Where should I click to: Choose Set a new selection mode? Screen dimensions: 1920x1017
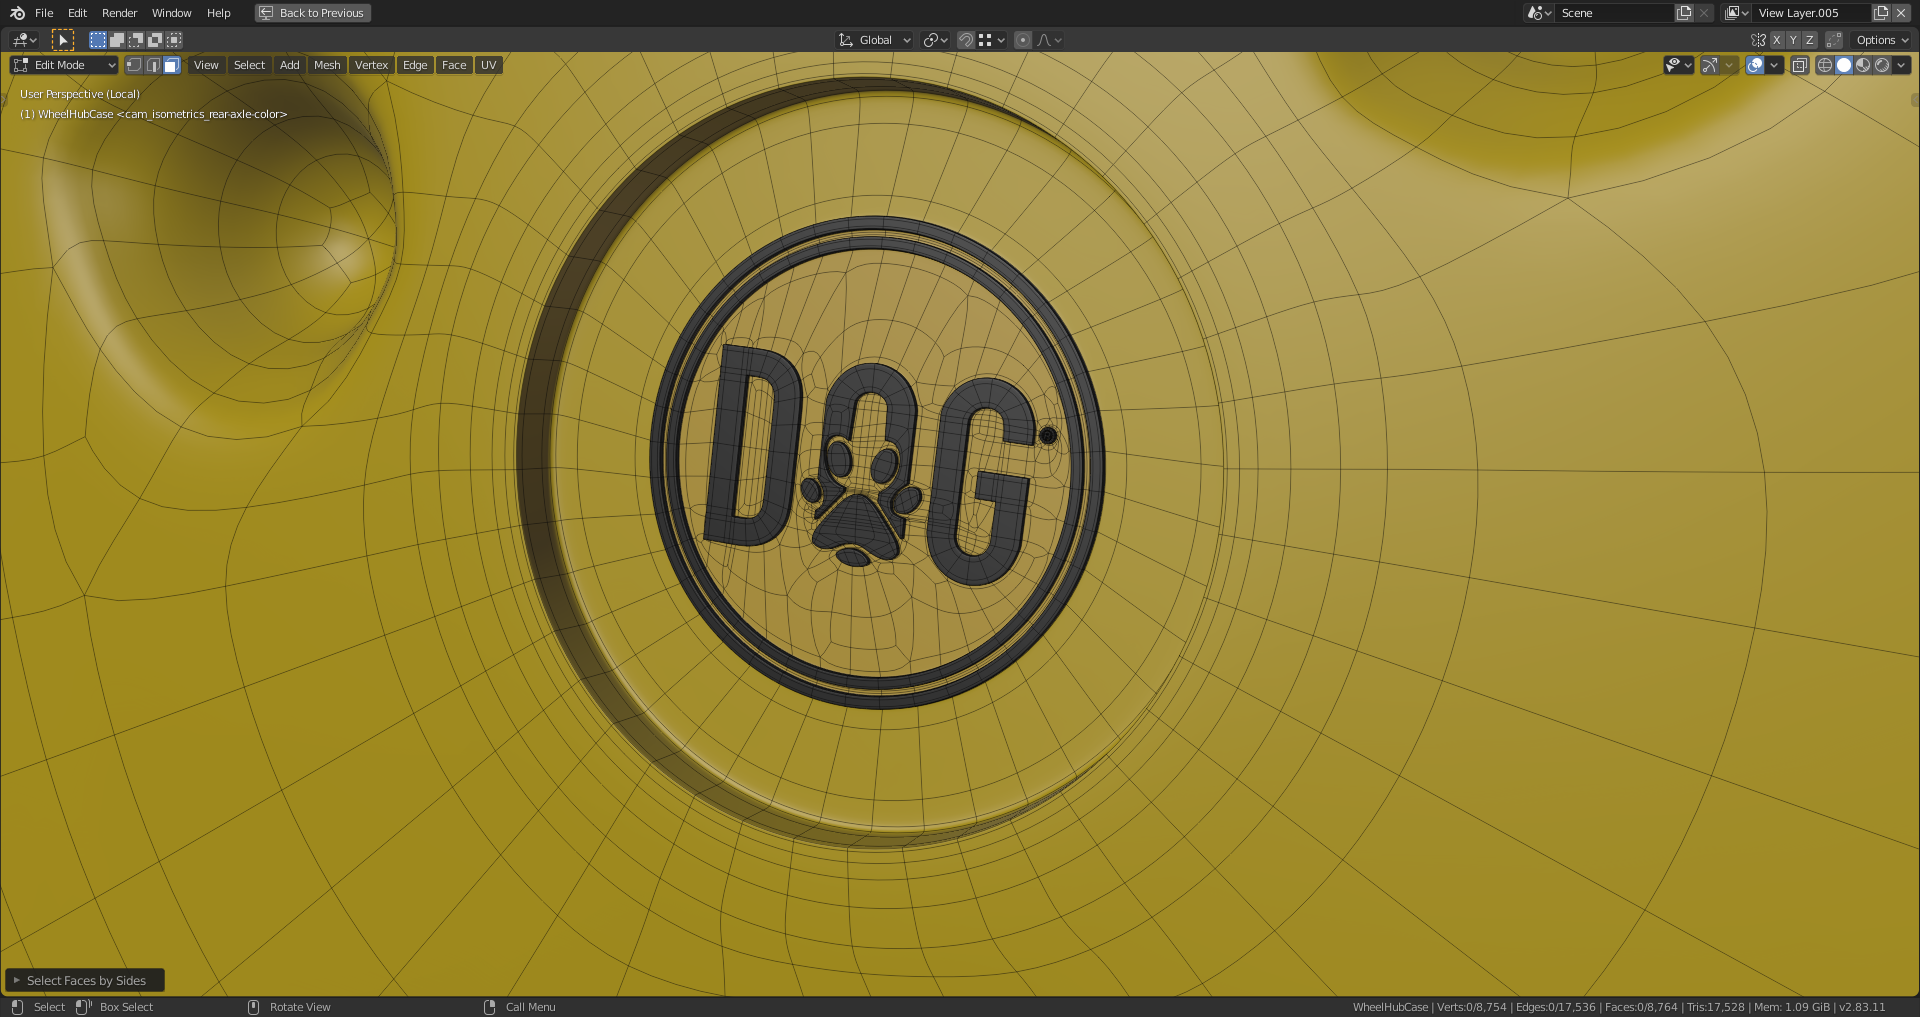click(97, 40)
